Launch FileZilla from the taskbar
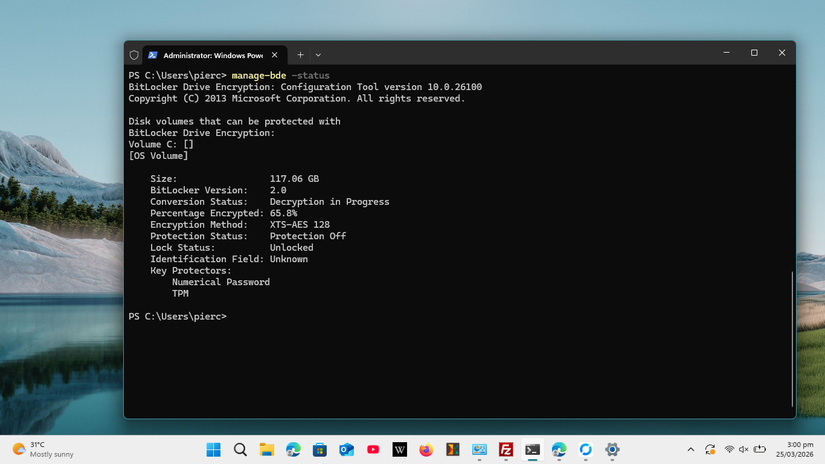Screen dimensions: 825x464 pyautogui.click(x=506, y=450)
